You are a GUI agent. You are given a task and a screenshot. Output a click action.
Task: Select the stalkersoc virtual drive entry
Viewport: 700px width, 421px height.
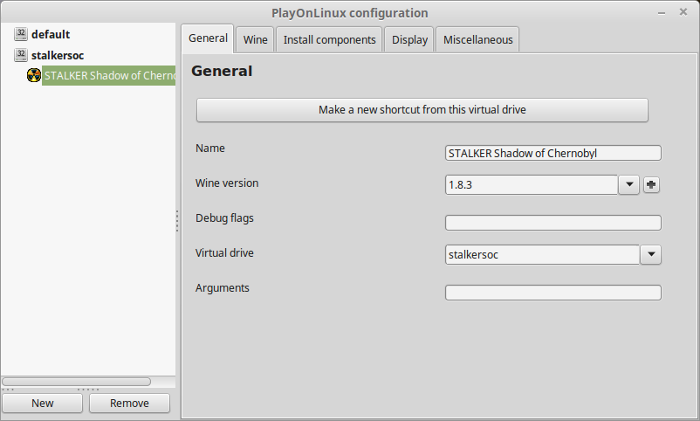coord(58,55)
